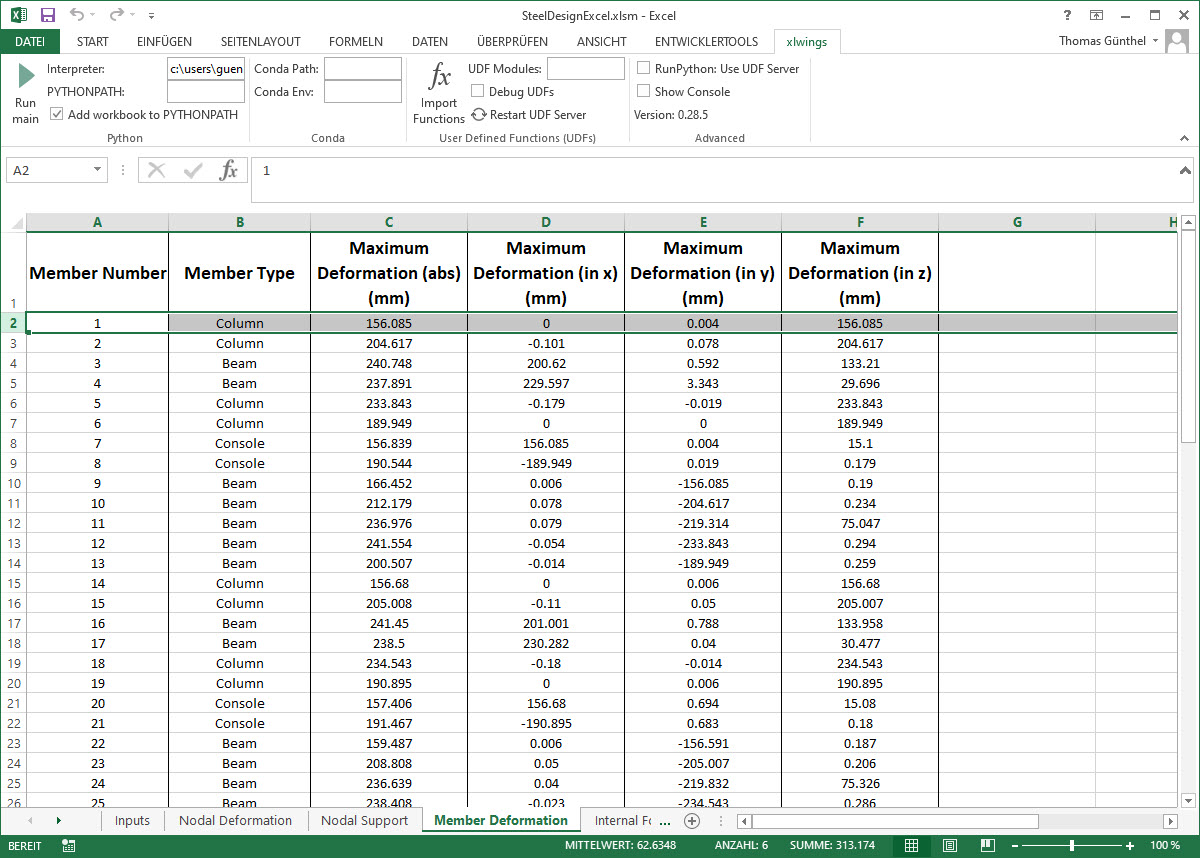Viewport: 1200px width, 858px height.
Task: Open the Name Box dropdown
Action: coord(99,169)
